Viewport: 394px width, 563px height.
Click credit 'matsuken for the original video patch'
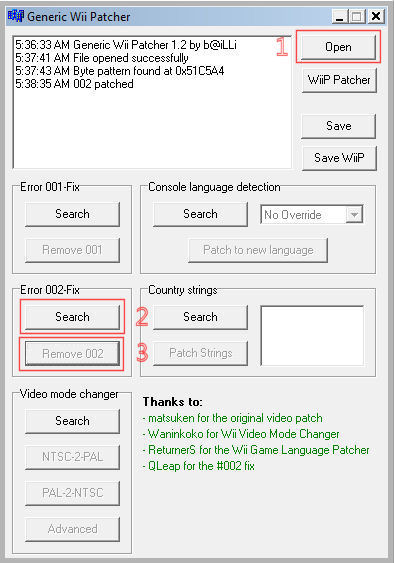[233, 418]
